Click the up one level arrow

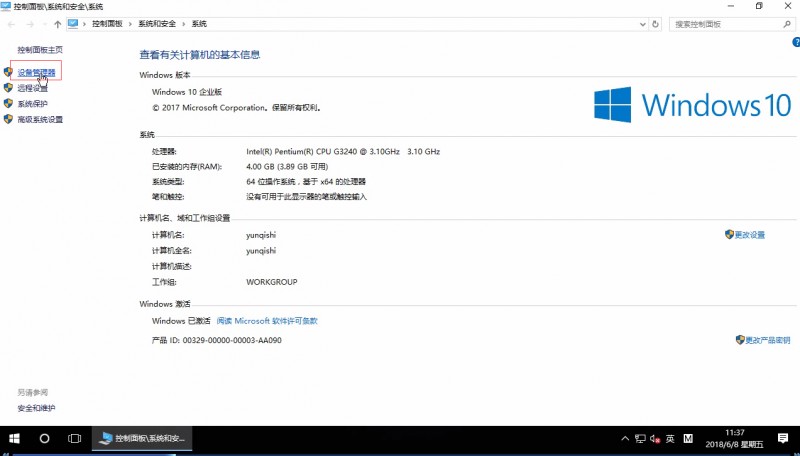tap(58, 24)
